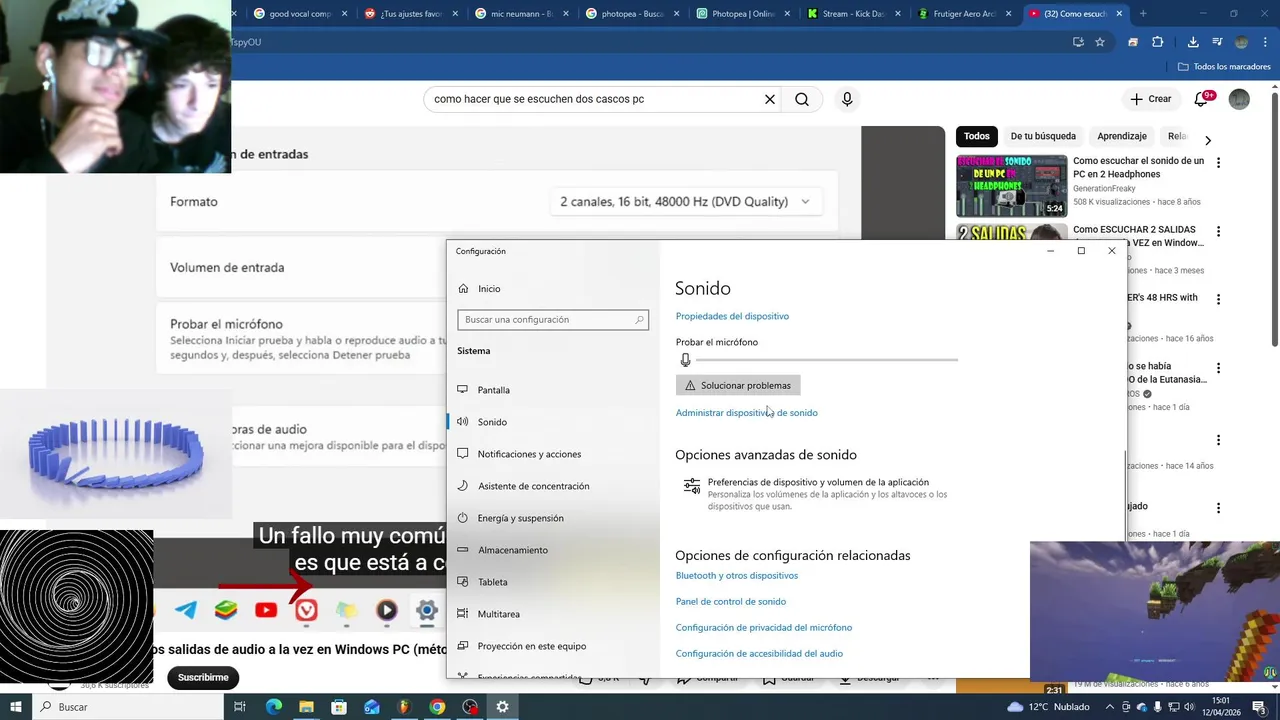Viewport: 1280px width, 720px height.
Task: Open options for 'Como escuchar el sonido' video
Action: [x=1218, y=162]
